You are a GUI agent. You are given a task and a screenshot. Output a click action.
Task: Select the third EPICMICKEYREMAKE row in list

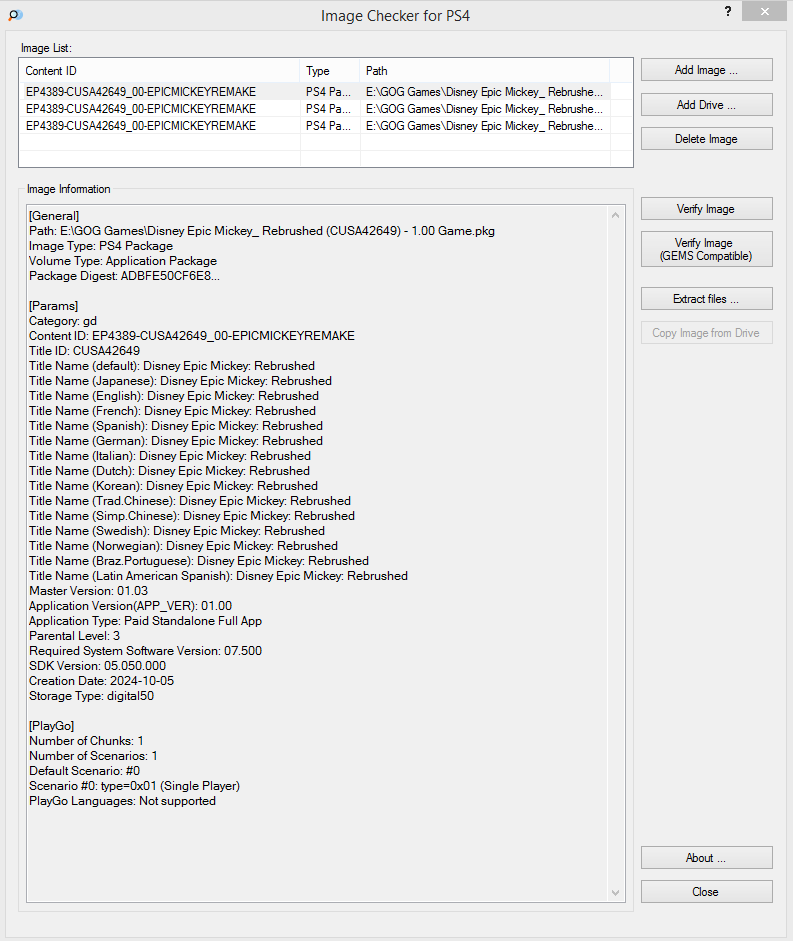click(x=315, y=125)
